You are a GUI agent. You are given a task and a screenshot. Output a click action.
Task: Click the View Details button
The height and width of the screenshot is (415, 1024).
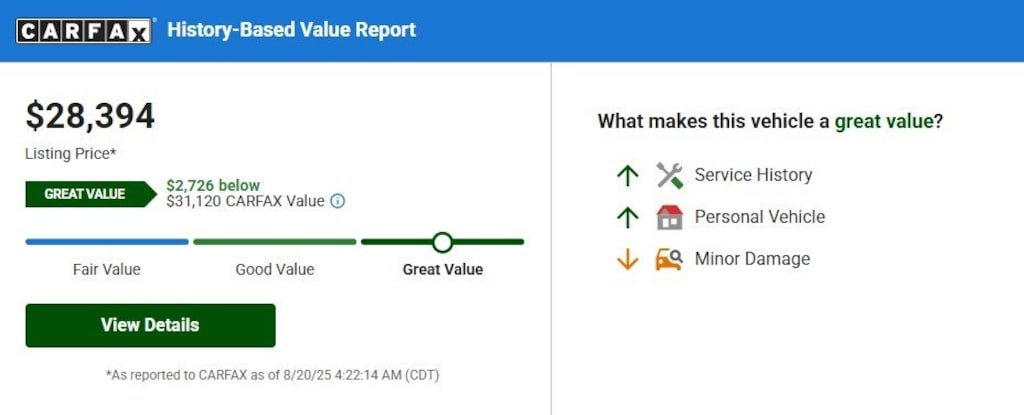tap(150, 325)
